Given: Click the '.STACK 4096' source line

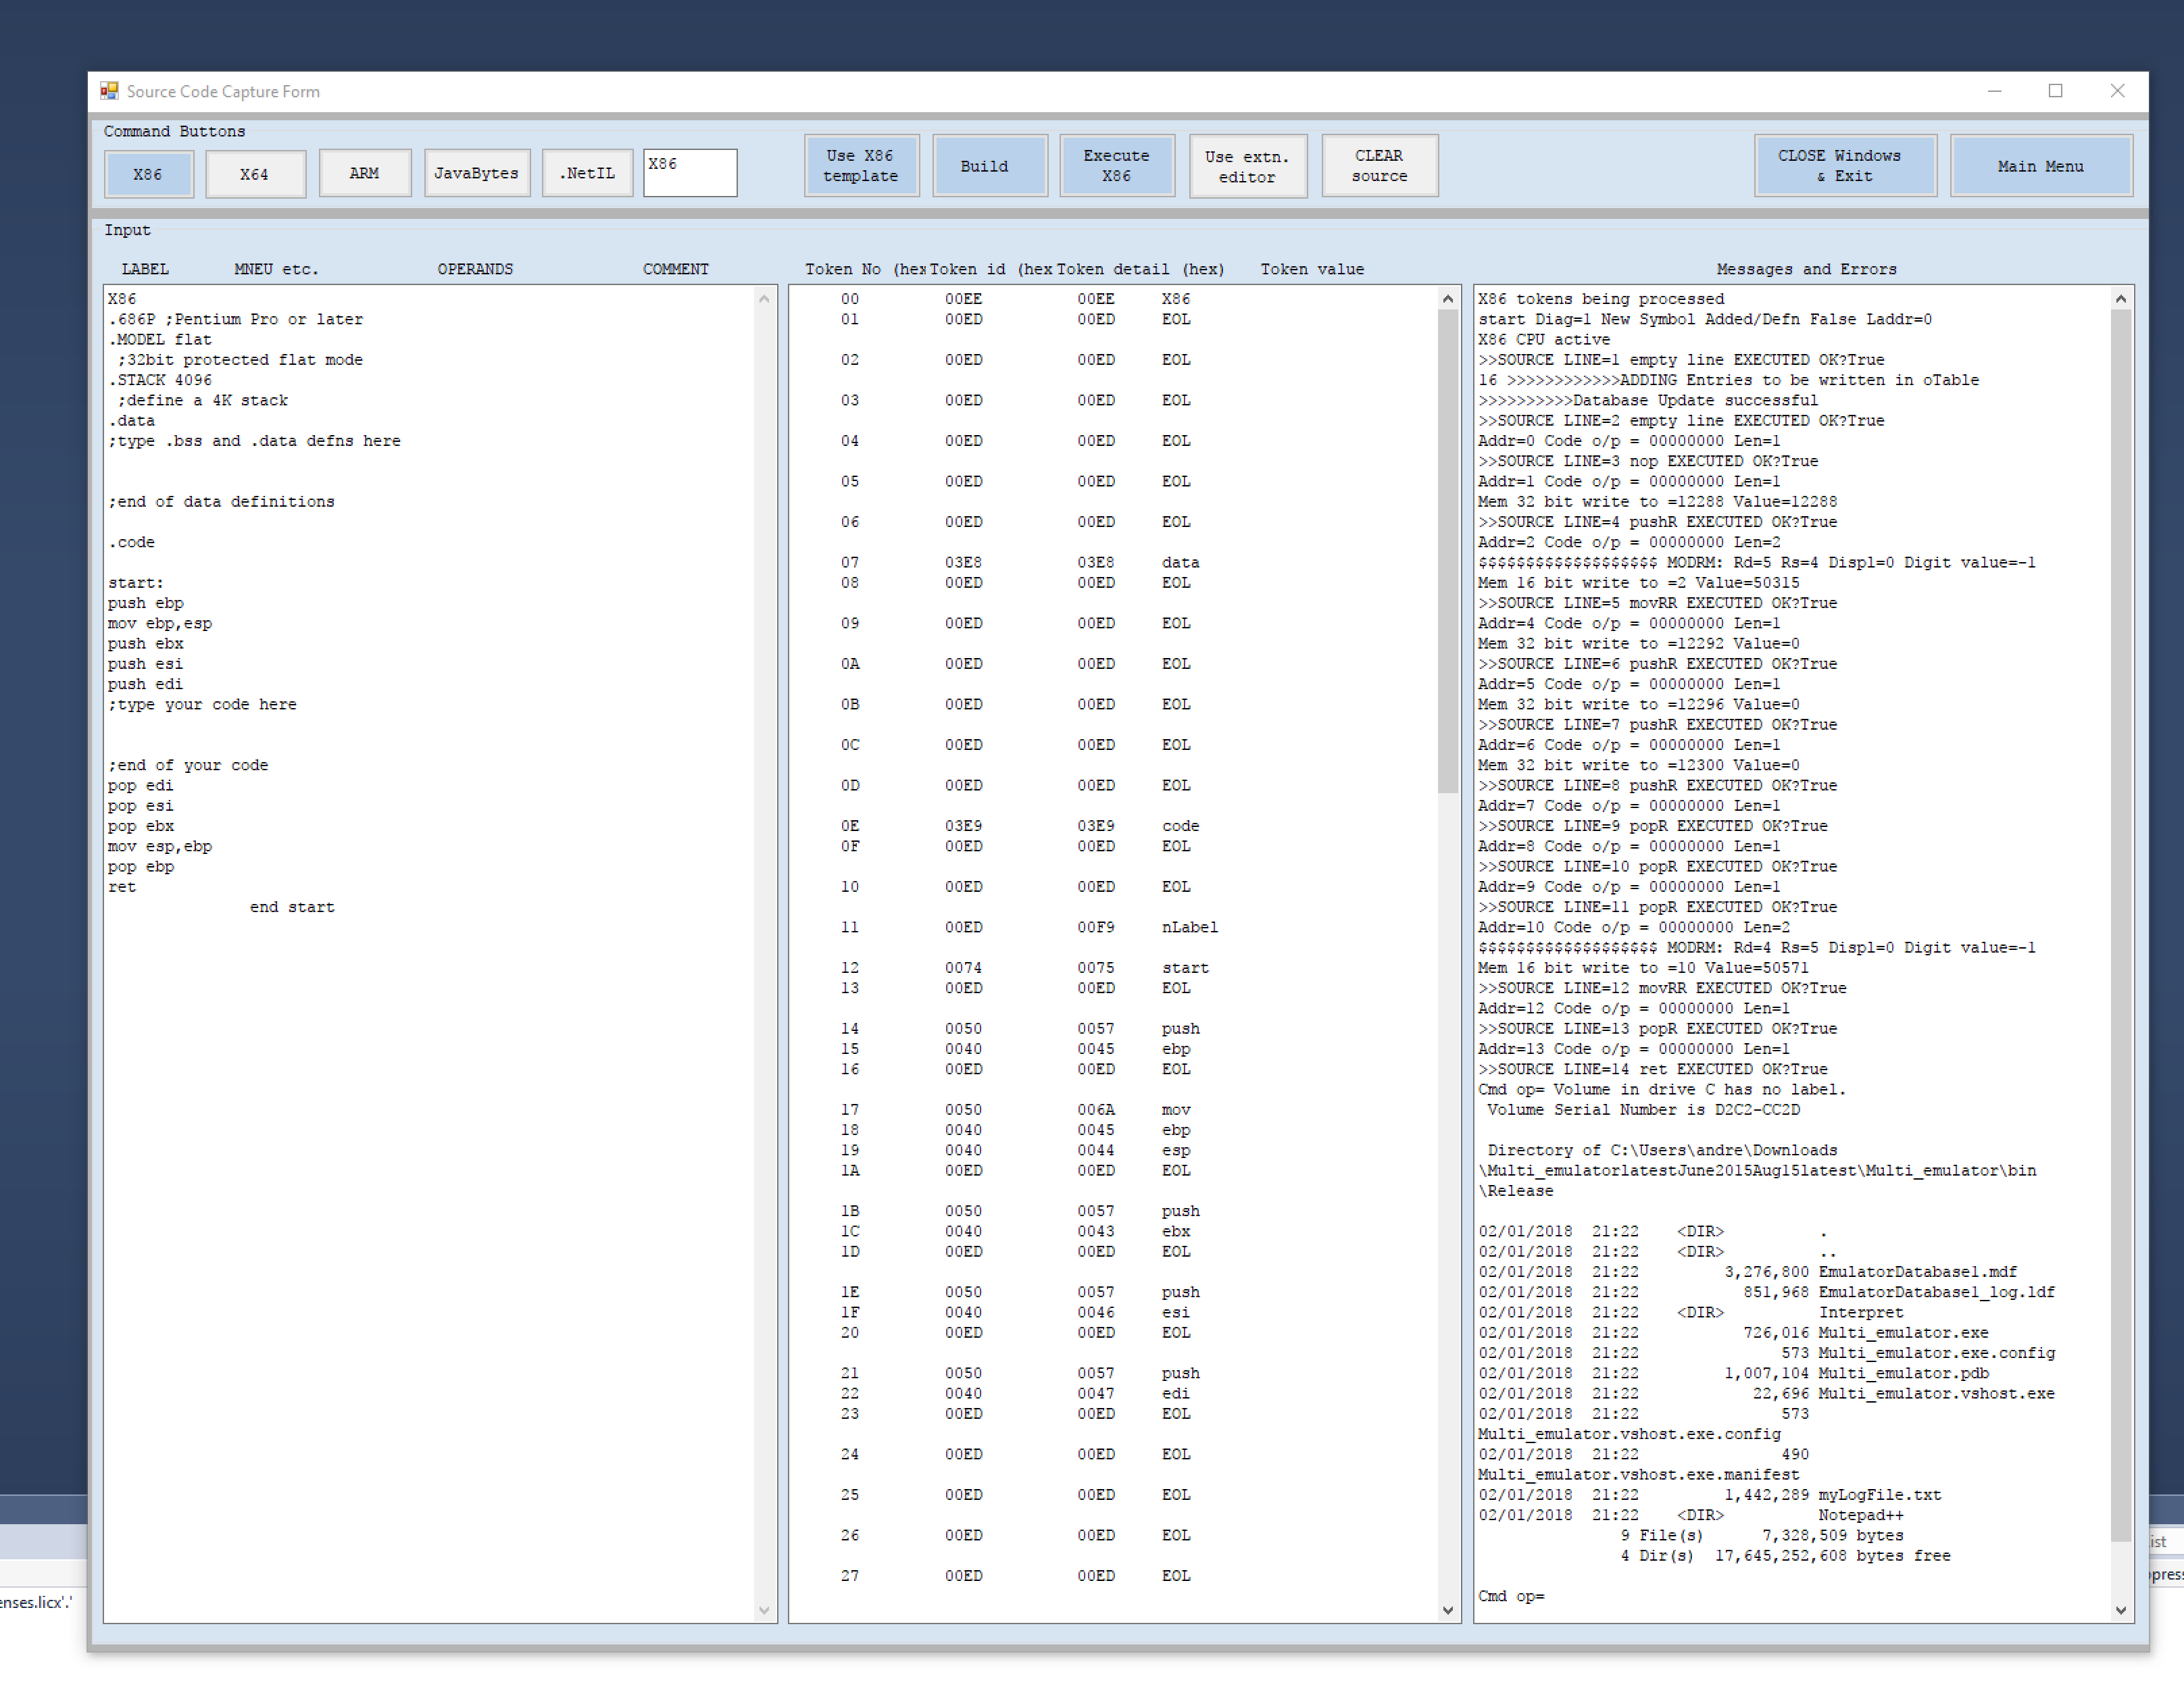Looking at the screenshot, I should [160, 380].
